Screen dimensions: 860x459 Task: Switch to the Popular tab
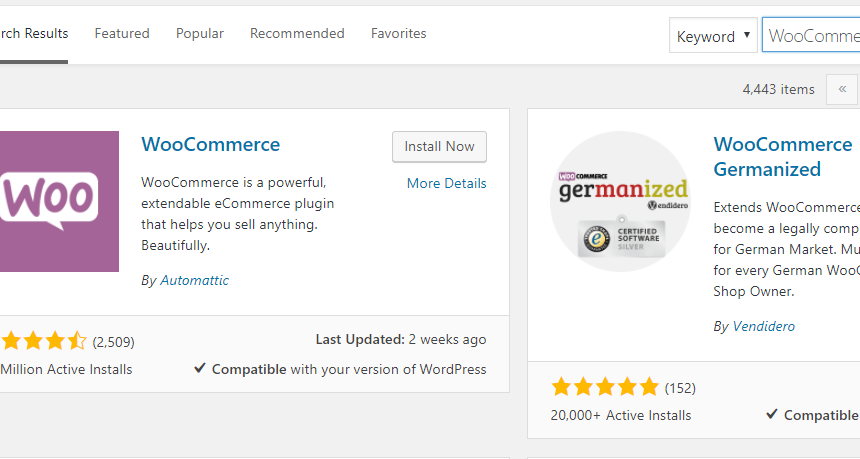[200, 33]
